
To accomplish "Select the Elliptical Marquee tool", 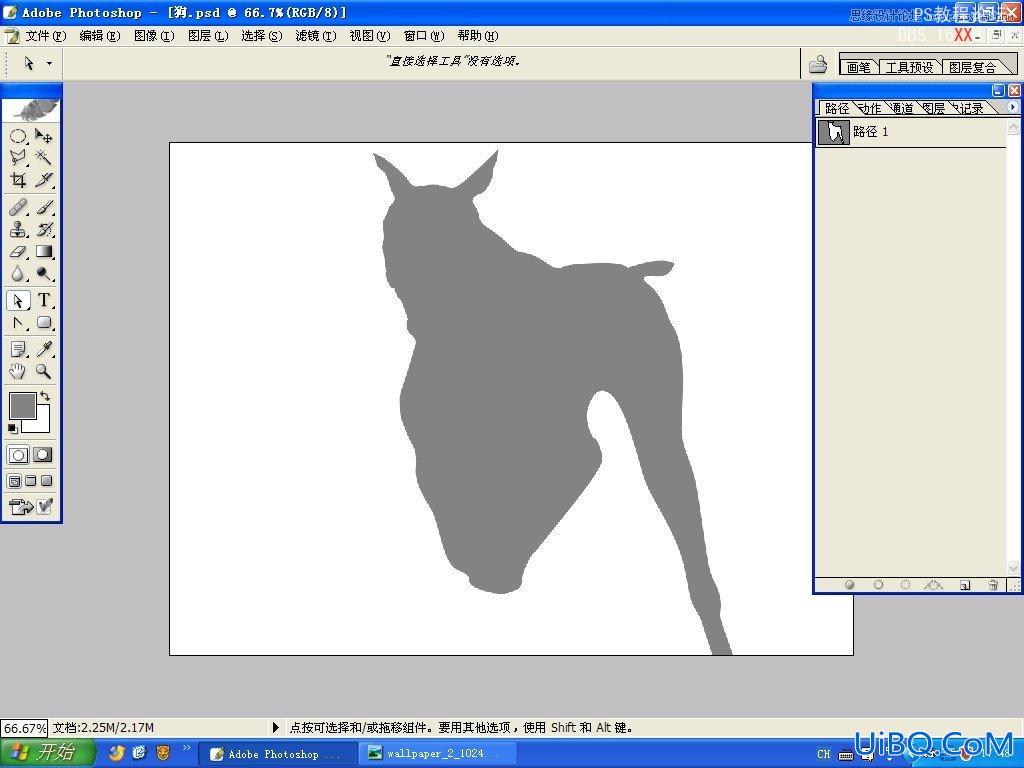I will coord(18,136).
